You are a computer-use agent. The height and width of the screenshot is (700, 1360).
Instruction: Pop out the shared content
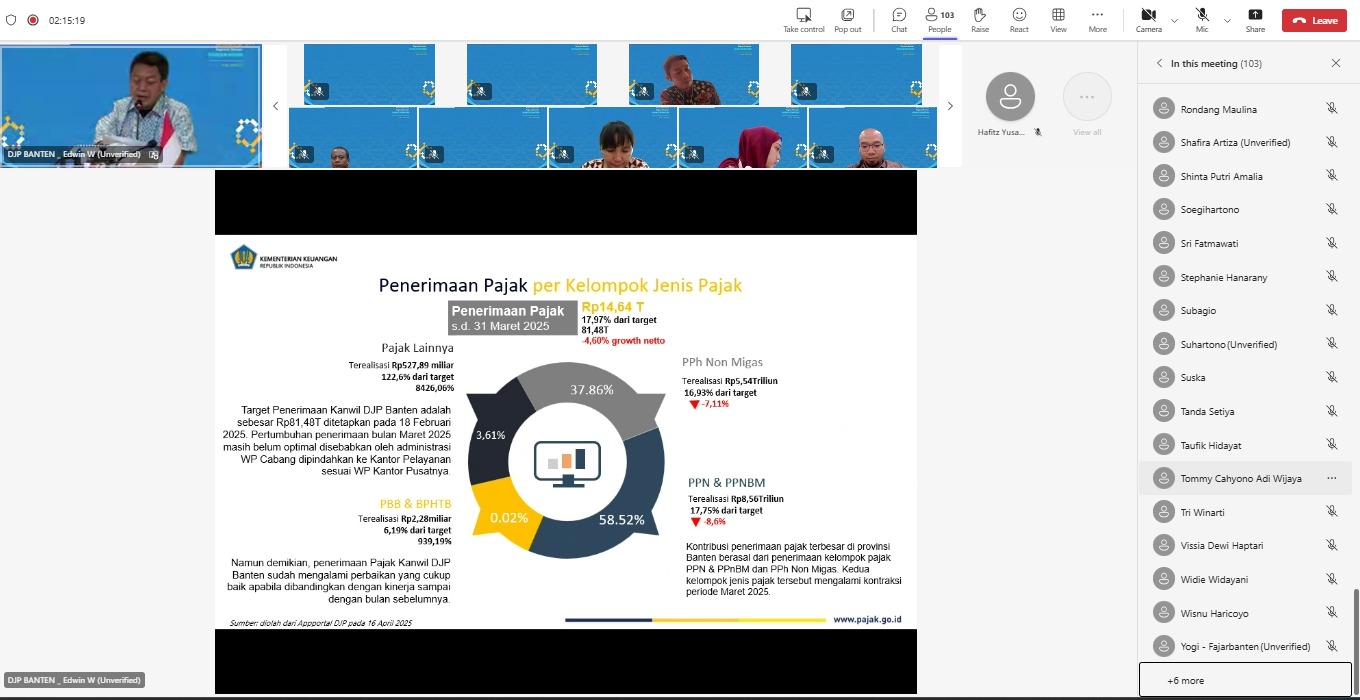847,15
